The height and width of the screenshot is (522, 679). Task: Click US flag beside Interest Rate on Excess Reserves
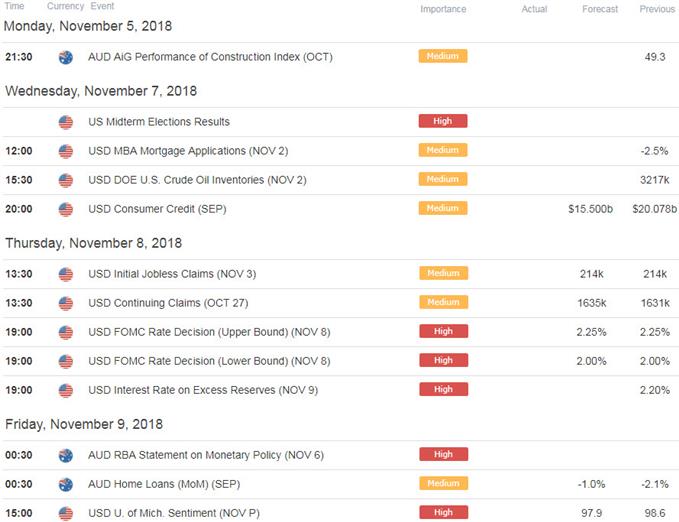(66, 390)
